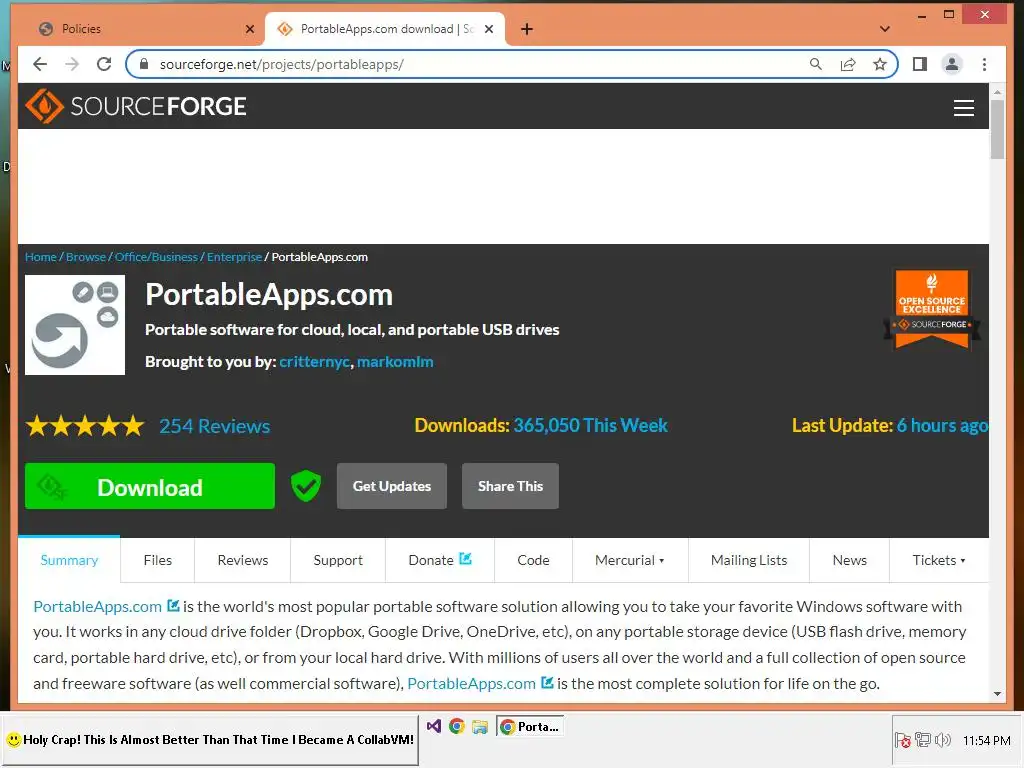Click the green Download button
Image resolution: width=1024 pixels, height=768 pixels.
tap(150, 486)
